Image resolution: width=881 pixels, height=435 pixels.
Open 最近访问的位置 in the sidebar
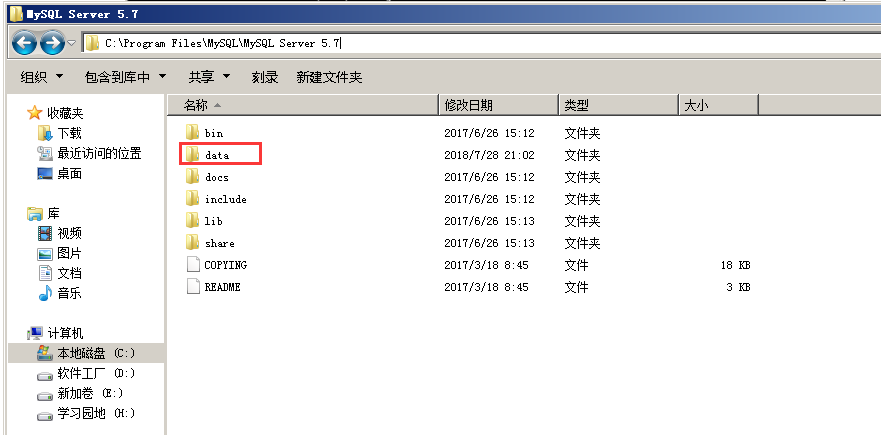[x=99, y=153]
